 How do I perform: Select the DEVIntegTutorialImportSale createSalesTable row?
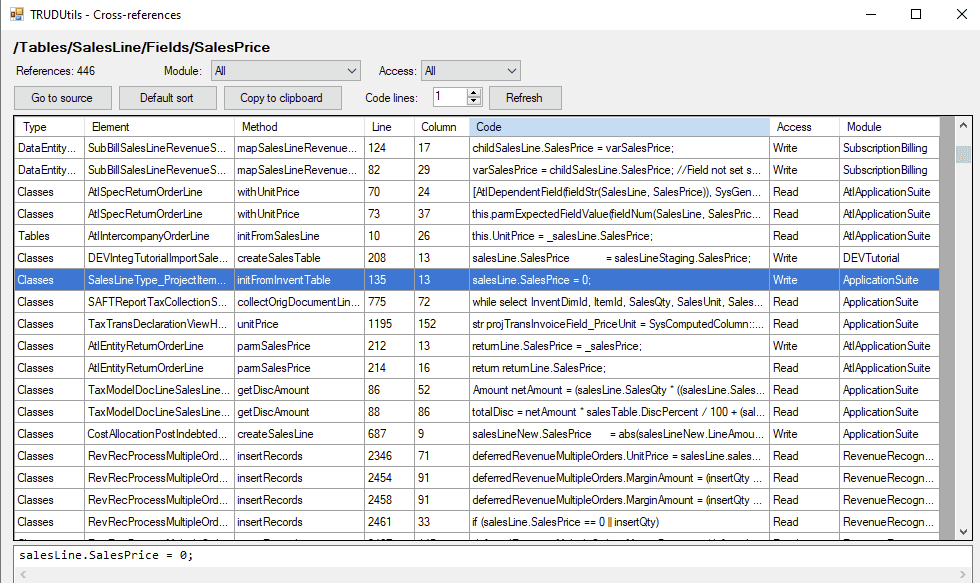[300, 258]
